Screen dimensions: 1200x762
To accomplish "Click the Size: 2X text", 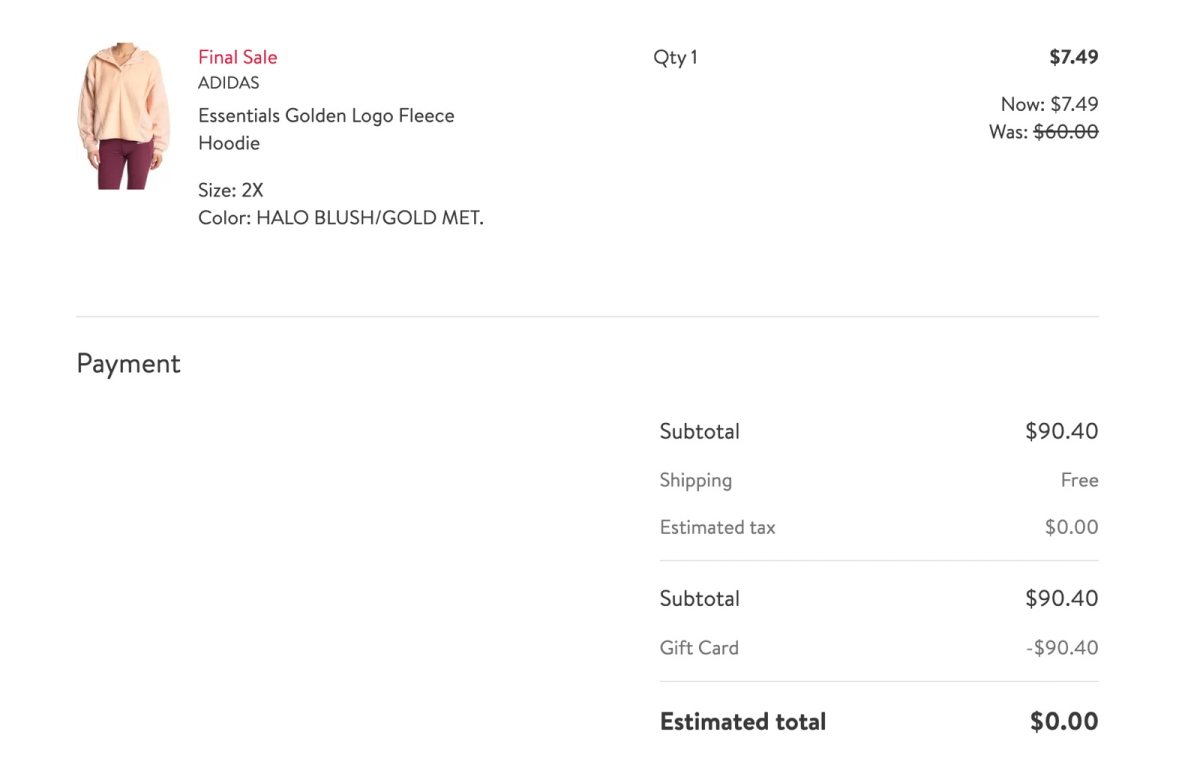I will click(231, 190).
